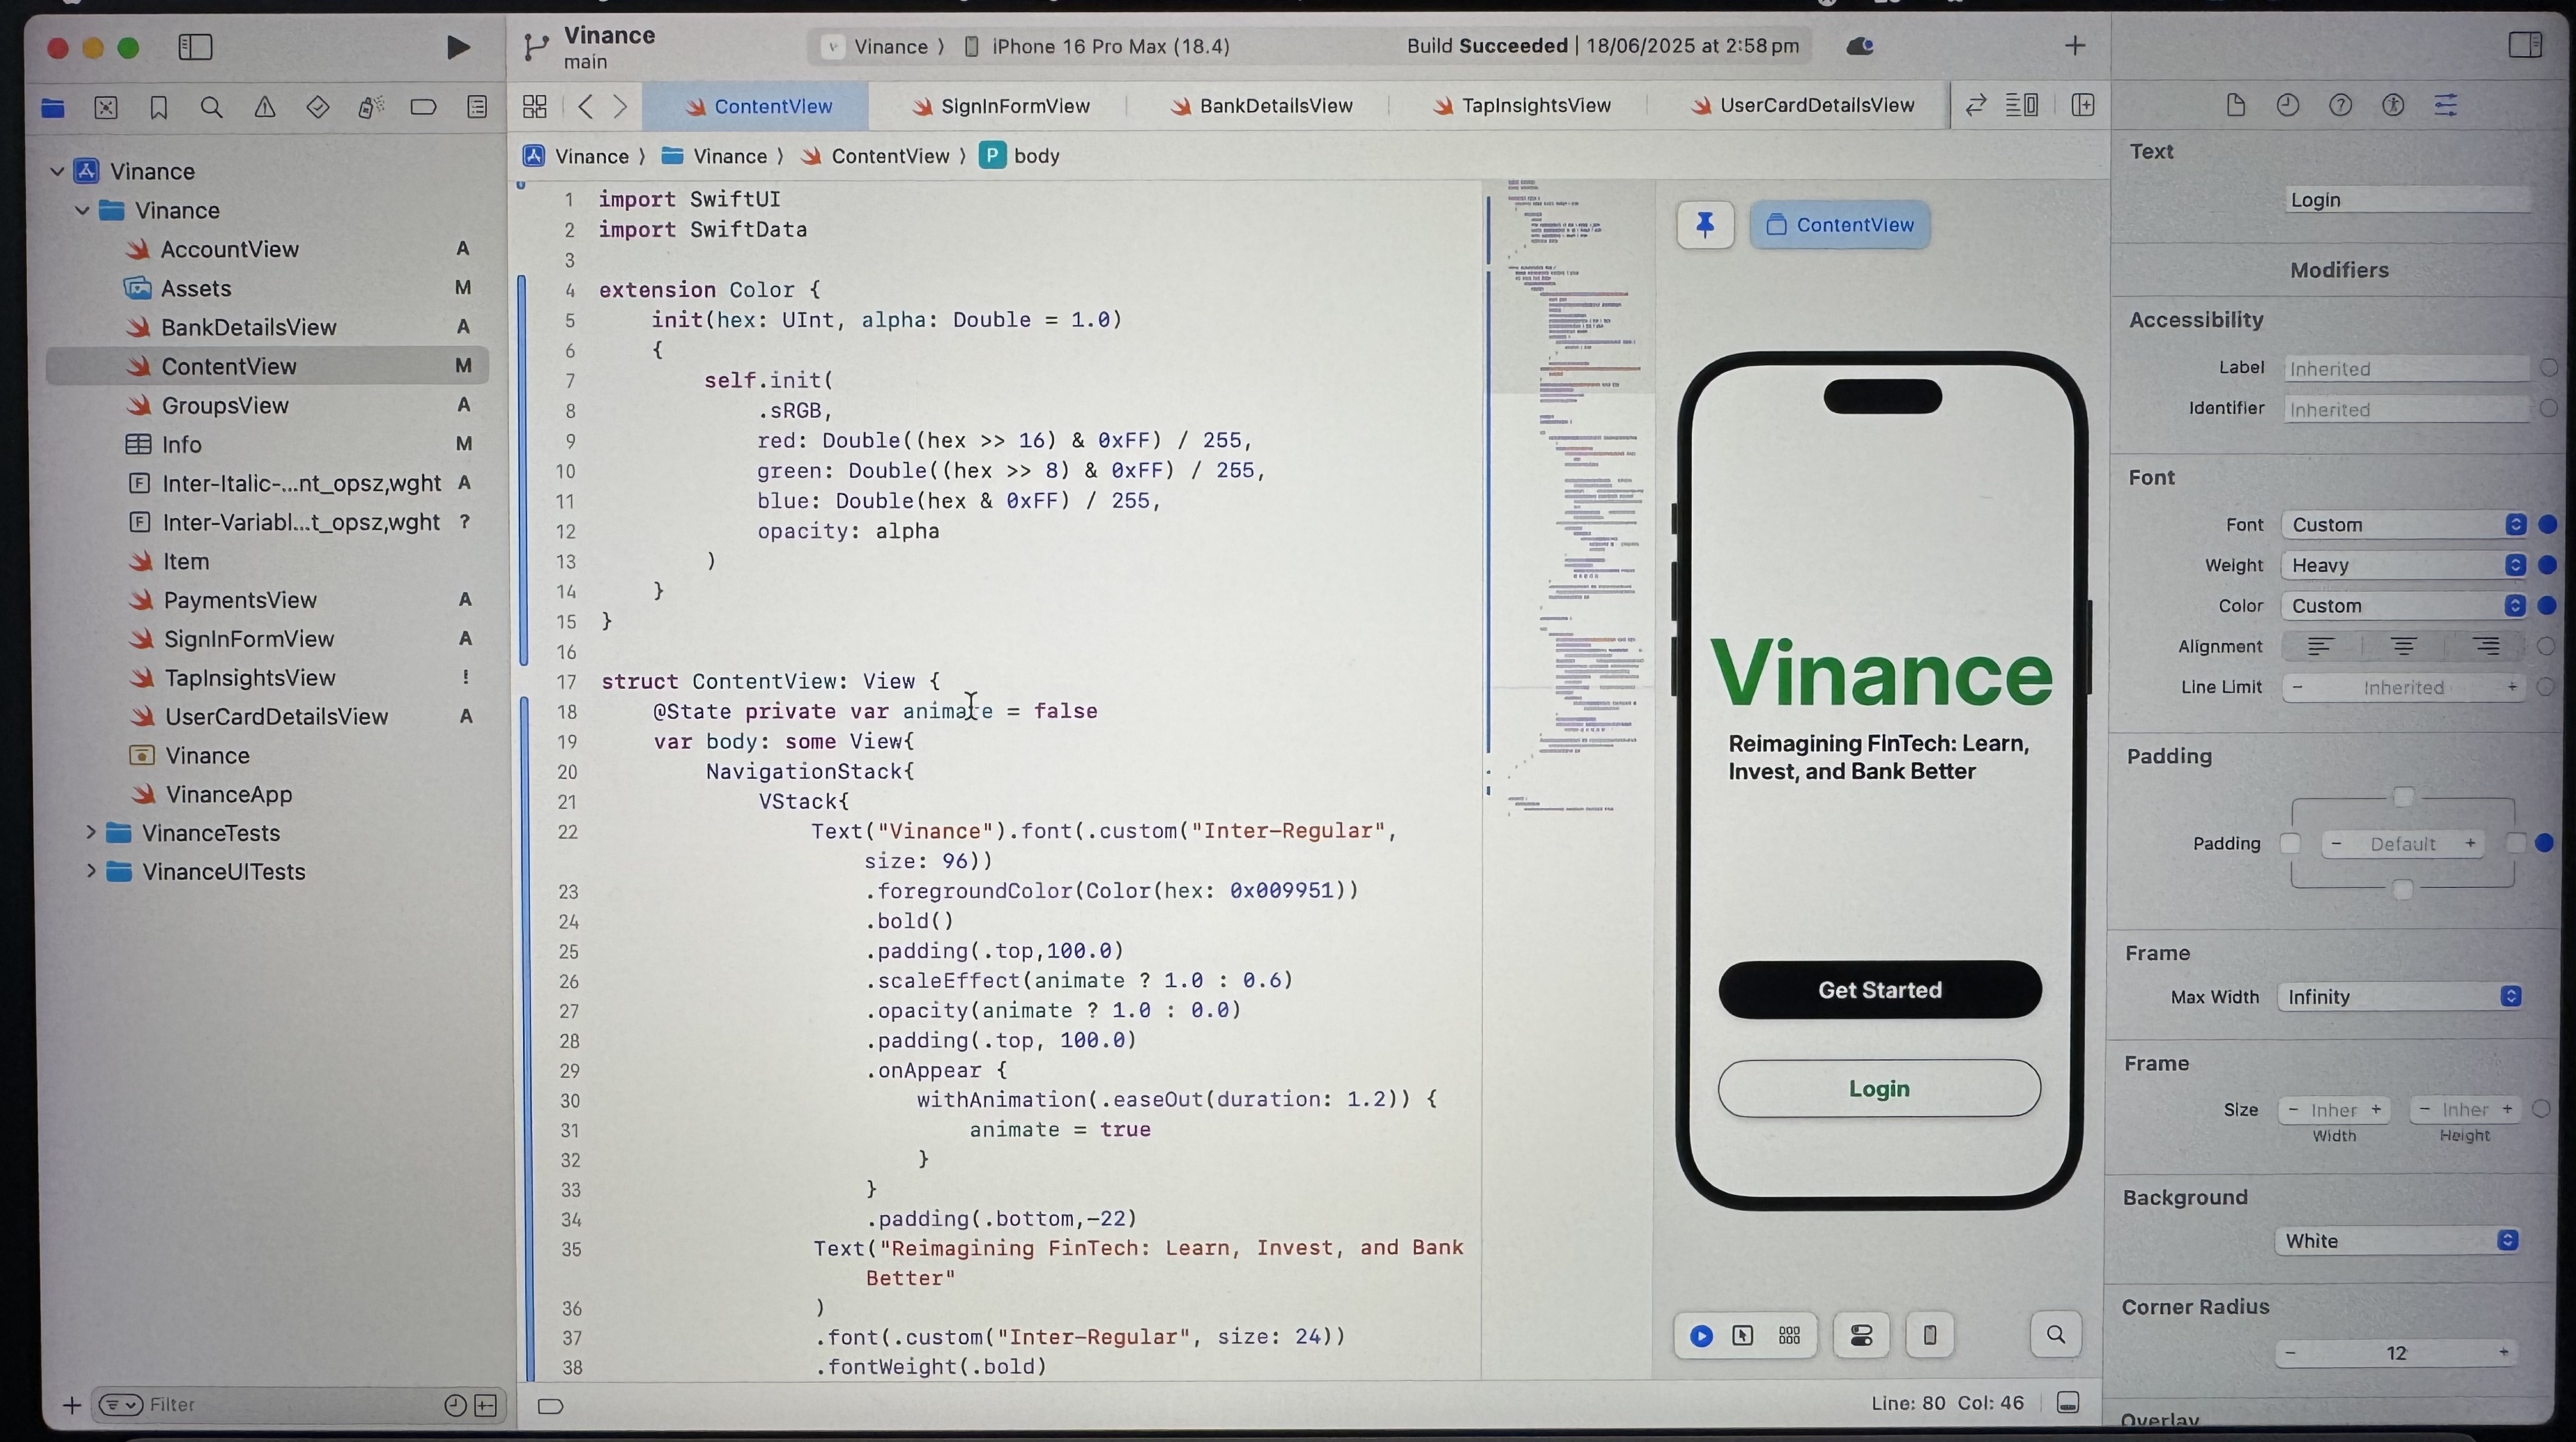Open the Project navigator folder icon
Screen dimensions: 2576x1442
[52, 107]
